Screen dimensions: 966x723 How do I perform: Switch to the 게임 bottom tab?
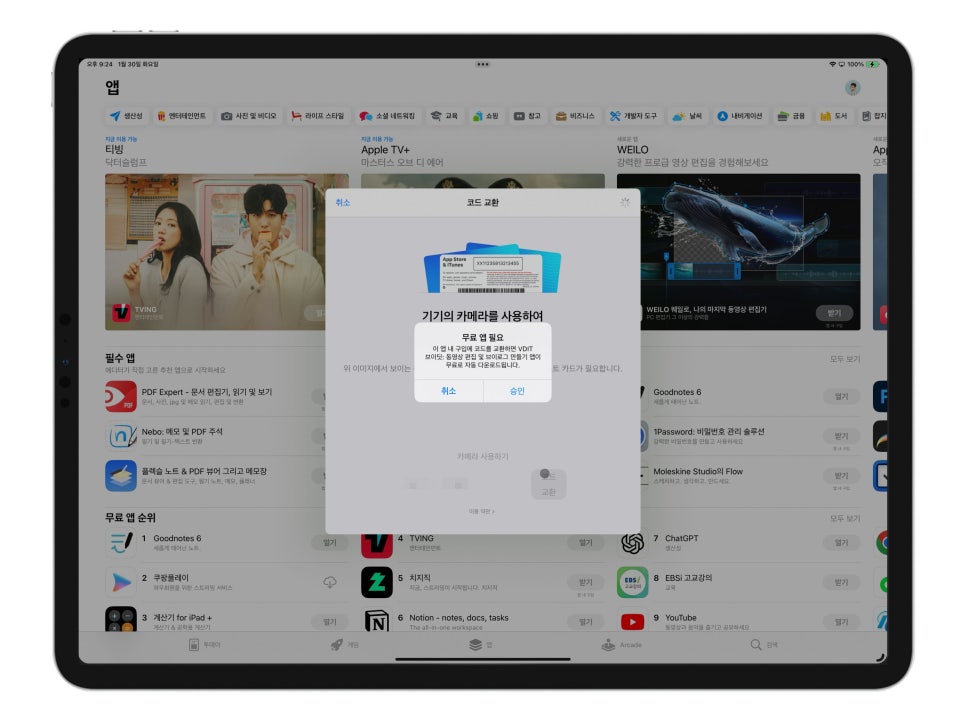tap(344, 645)
